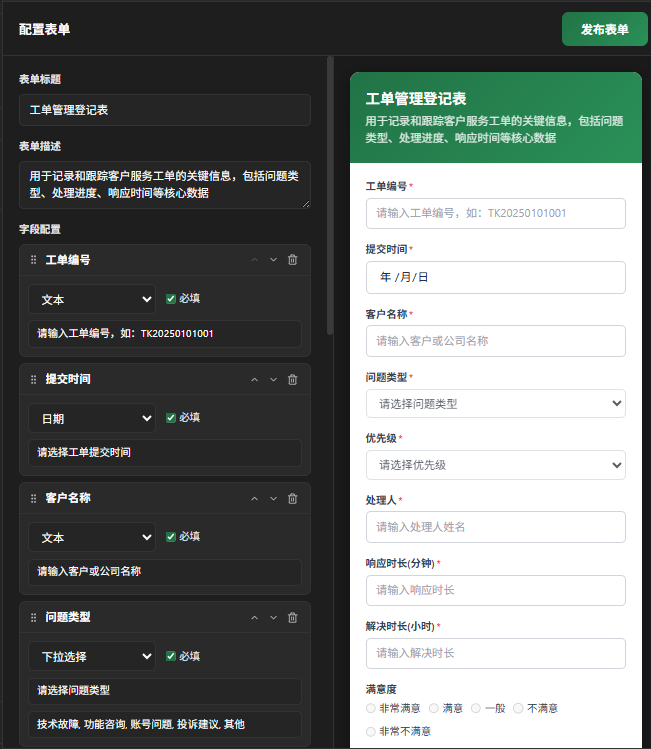This screenshot has height=749, width=651.
Task: Delete the 问题类型 field with trash icon
Action: point(293,617)
